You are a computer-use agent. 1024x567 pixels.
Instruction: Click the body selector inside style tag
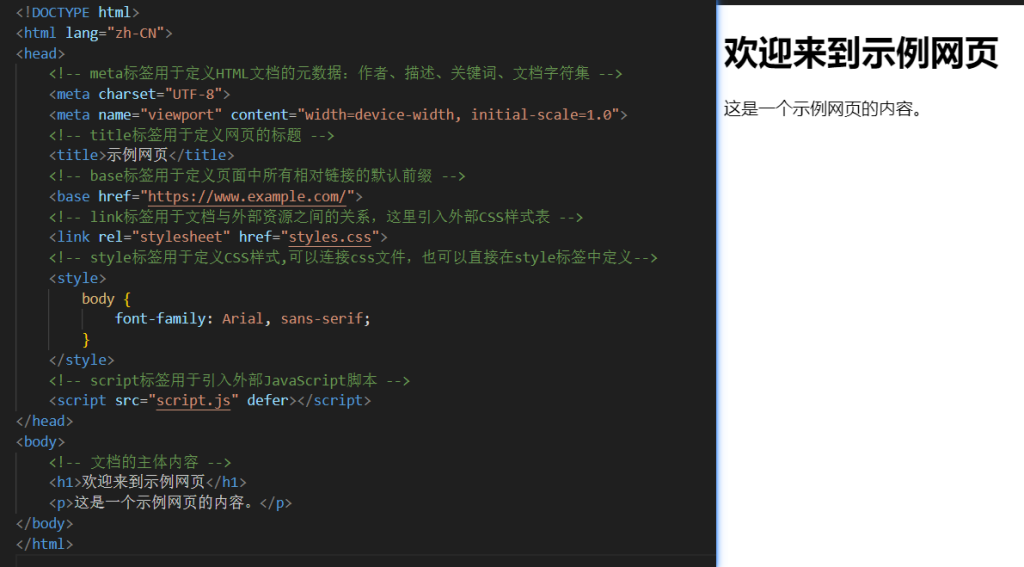coord(98,298)
